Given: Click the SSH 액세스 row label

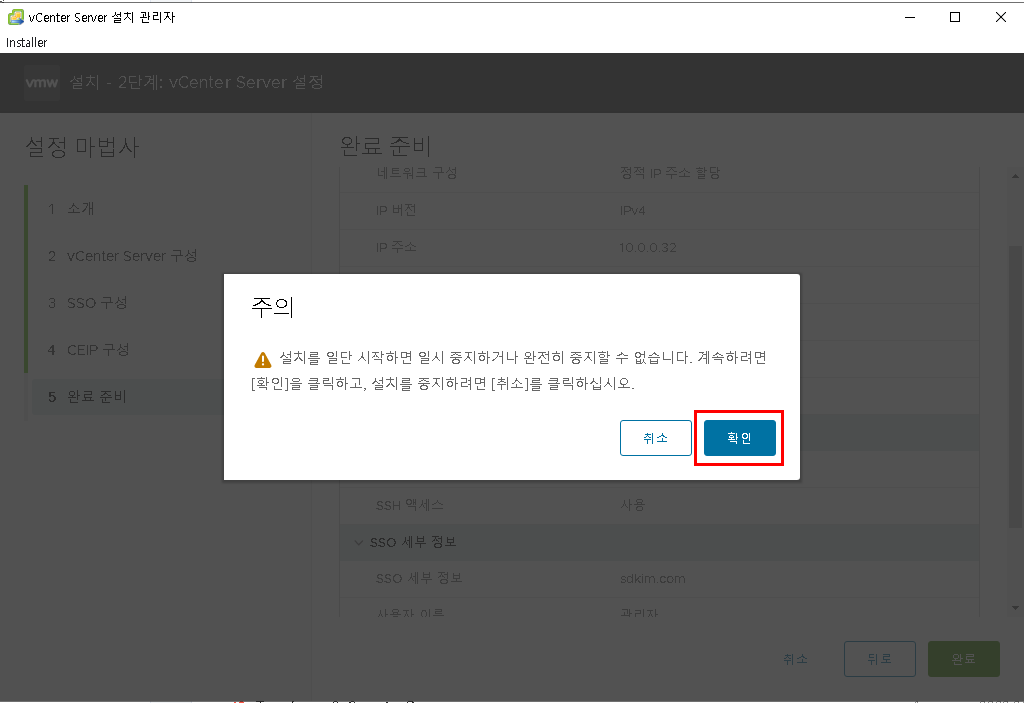Looking at the screenshot, I should [409, 505].
